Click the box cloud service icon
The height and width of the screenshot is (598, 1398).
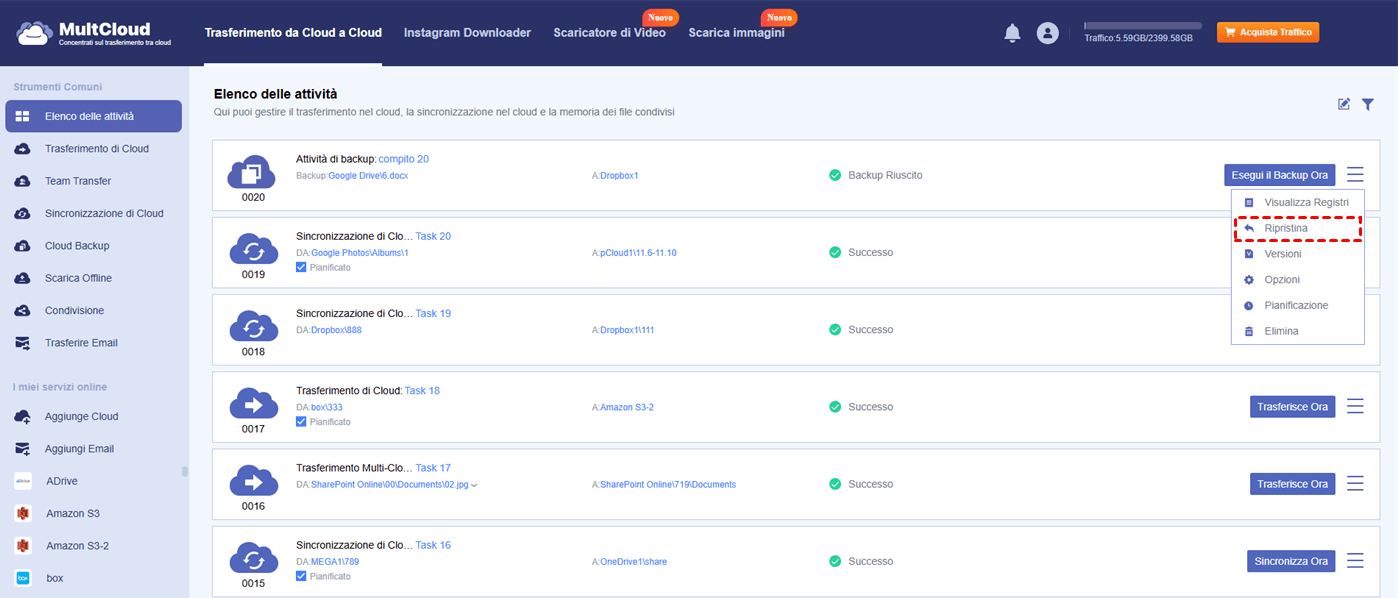[23, 578]
